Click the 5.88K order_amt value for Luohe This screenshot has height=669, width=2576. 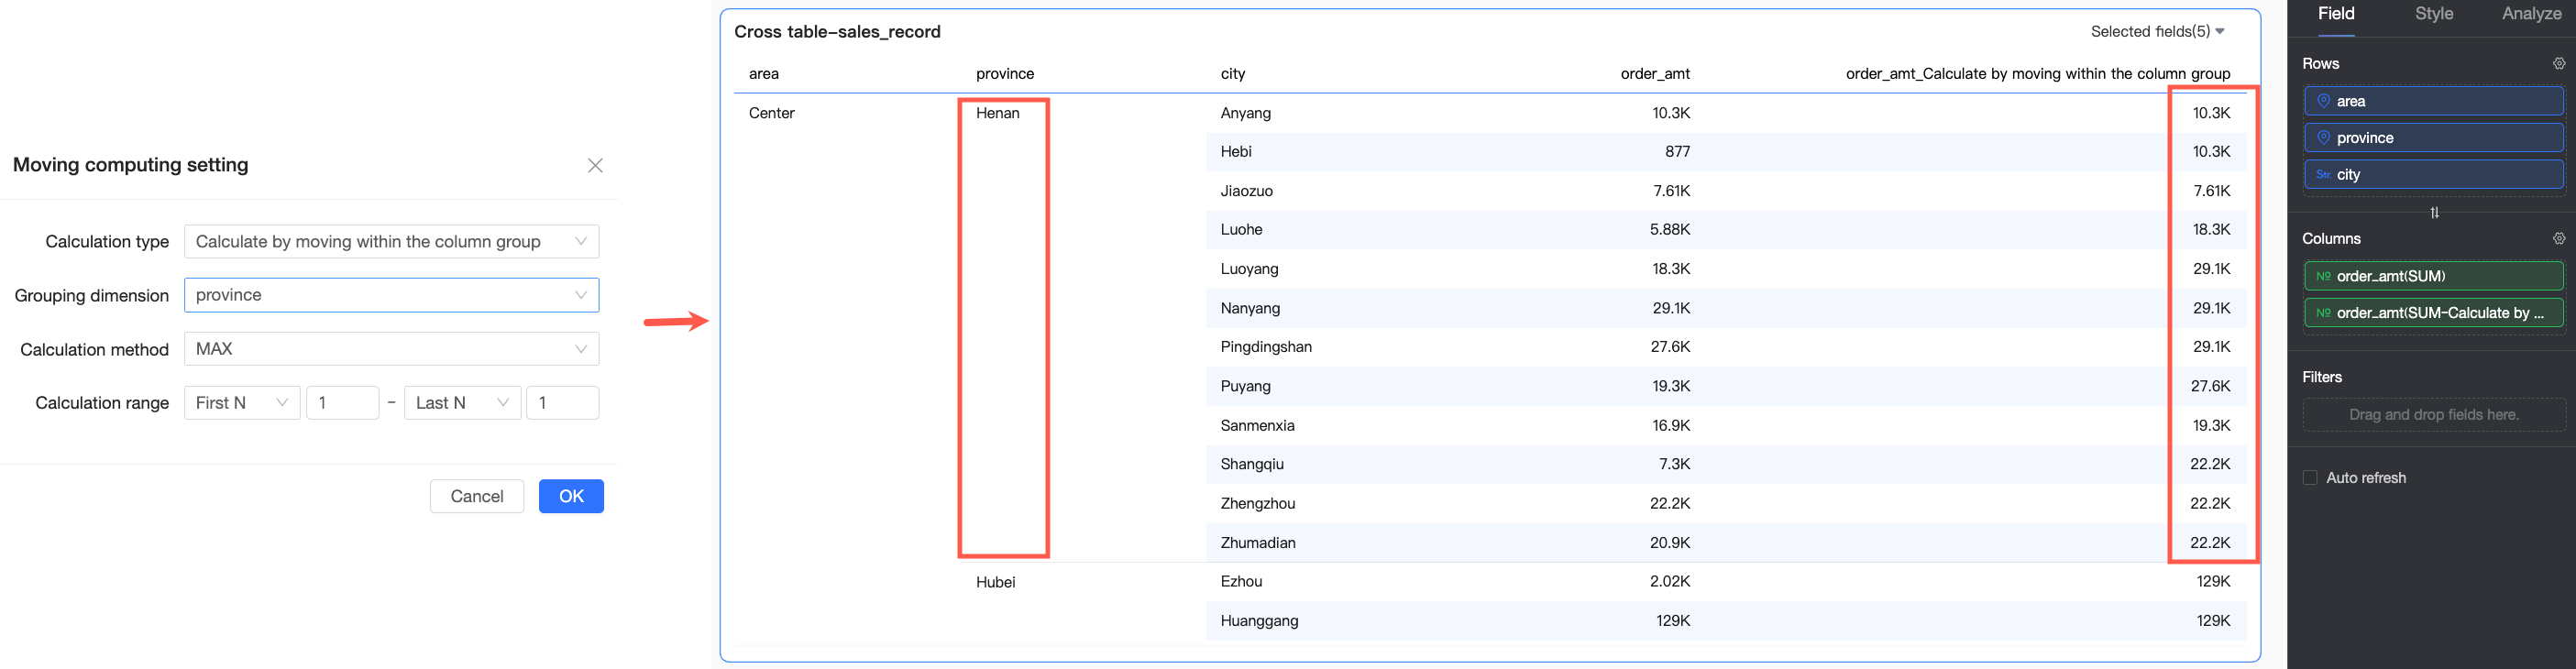pyautogui.click(x=1670, y=230)
